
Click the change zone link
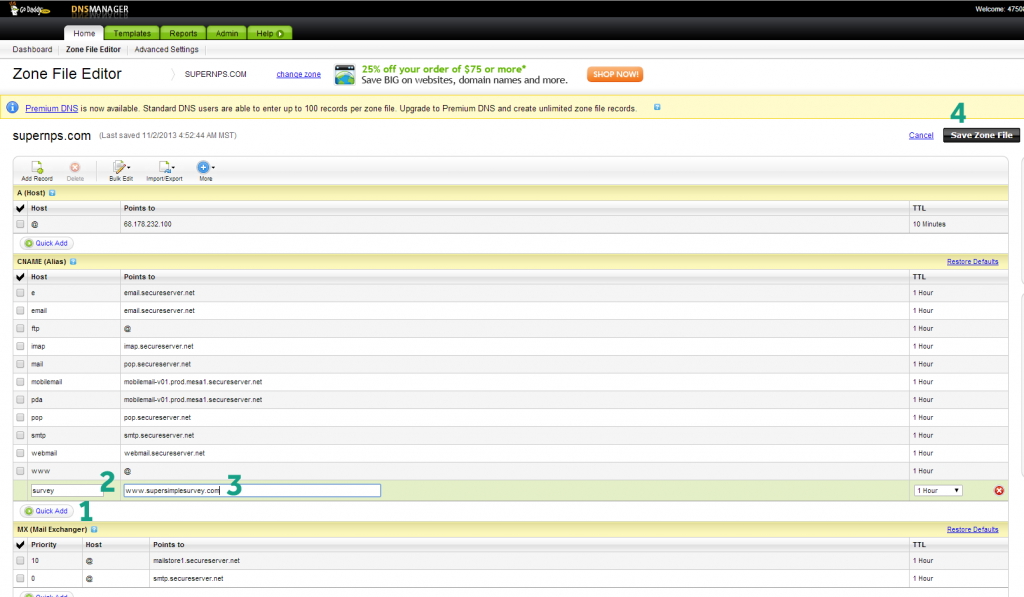coord(298,74)
